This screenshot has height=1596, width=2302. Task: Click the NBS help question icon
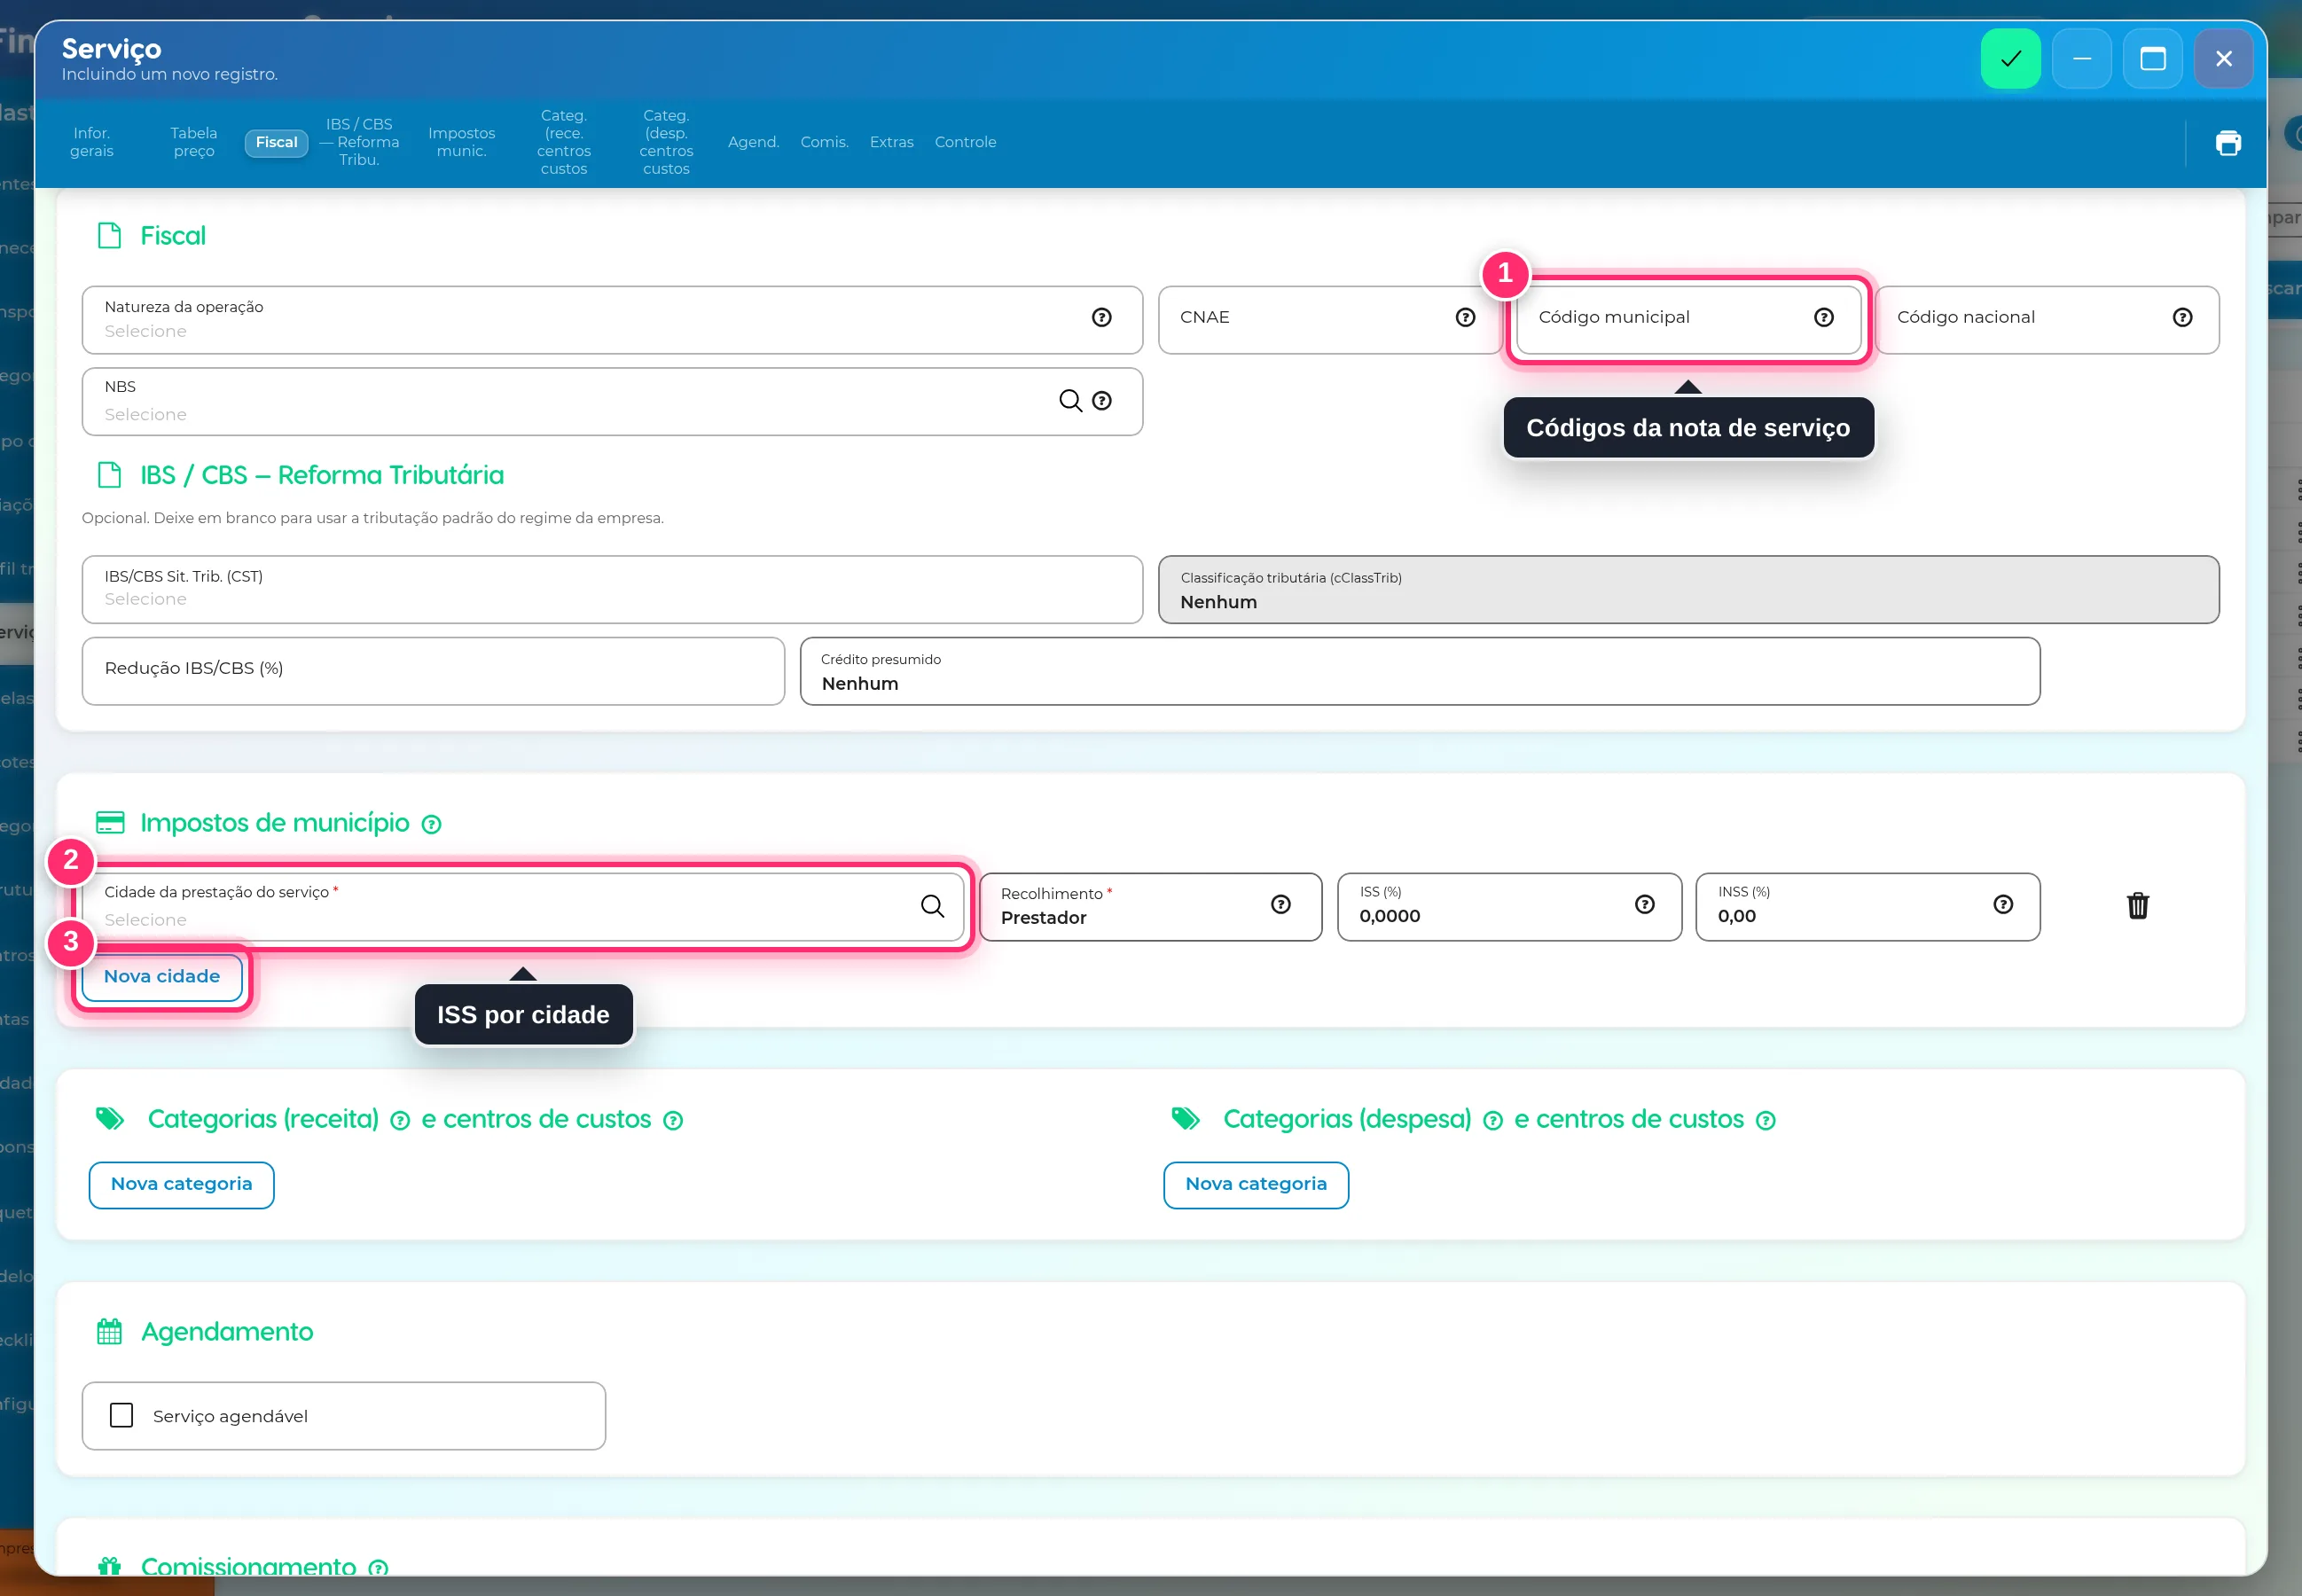tap(1101, 400)
